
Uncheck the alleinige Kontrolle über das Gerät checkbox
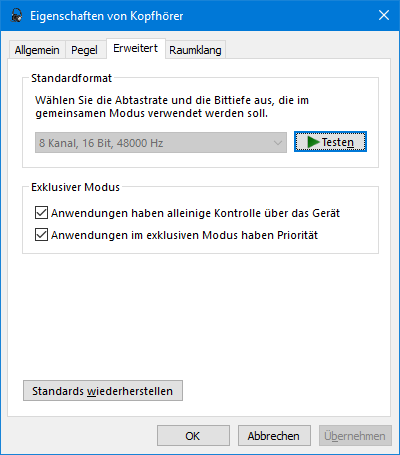pyautogui.click(x=41, y=213)
